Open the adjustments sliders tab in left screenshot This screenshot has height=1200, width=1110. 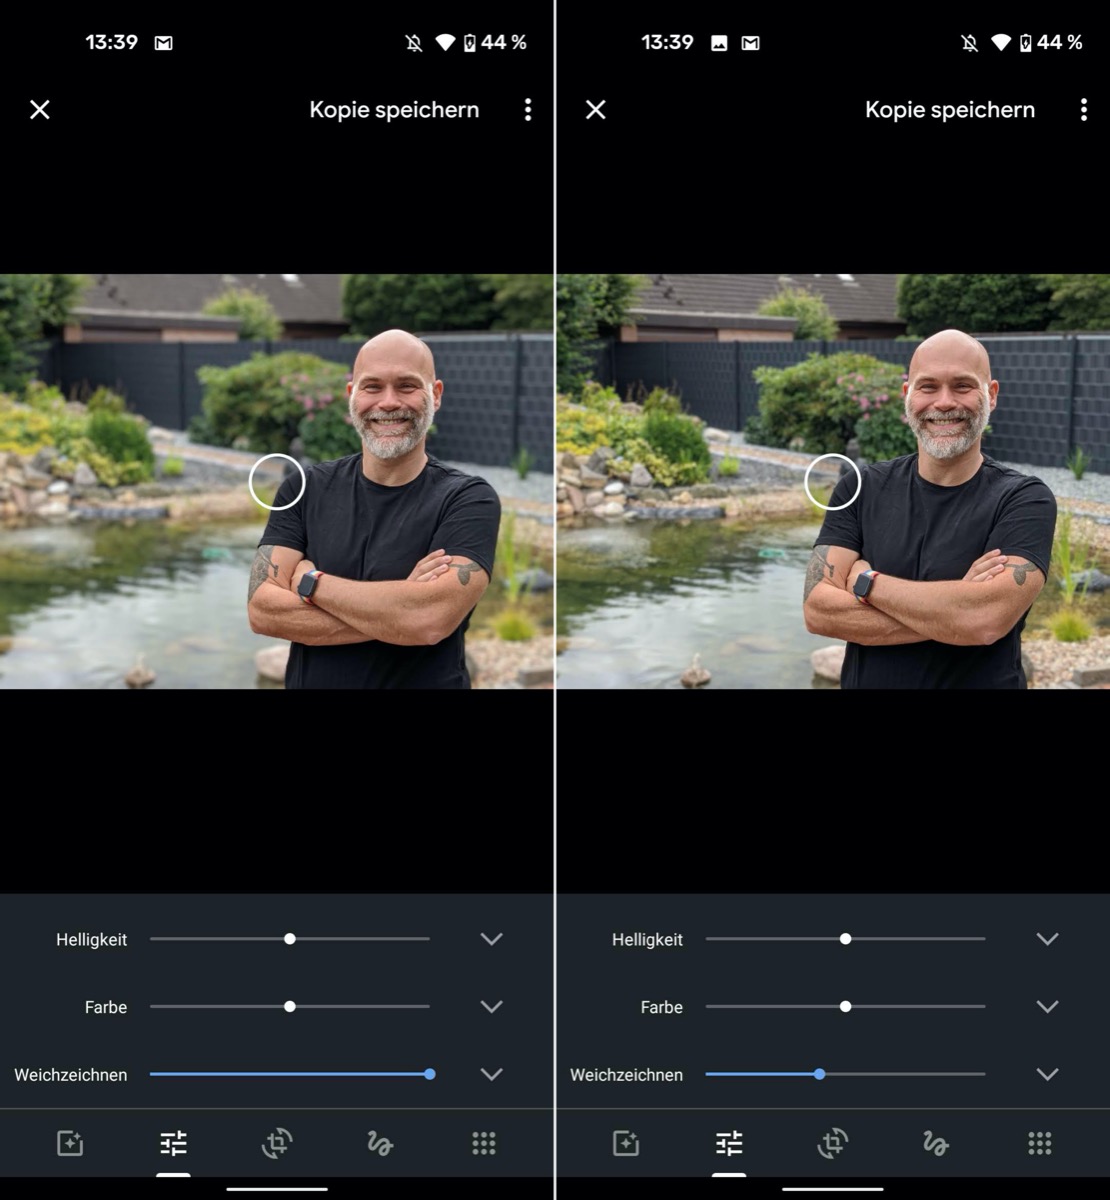pos(174,1143)
